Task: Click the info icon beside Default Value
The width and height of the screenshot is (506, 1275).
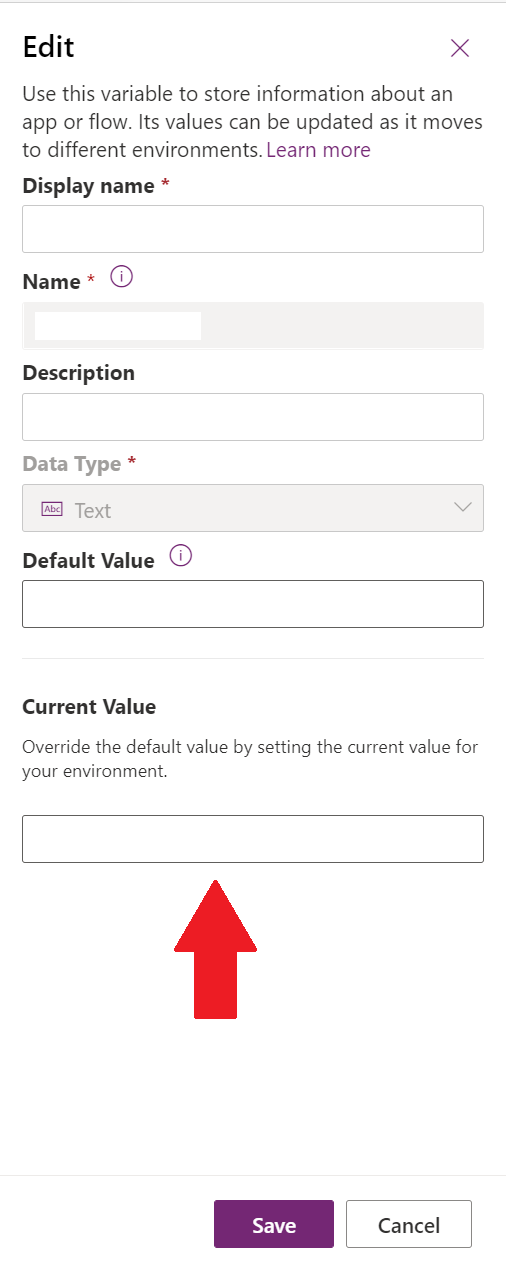Action: click(180, 556)
